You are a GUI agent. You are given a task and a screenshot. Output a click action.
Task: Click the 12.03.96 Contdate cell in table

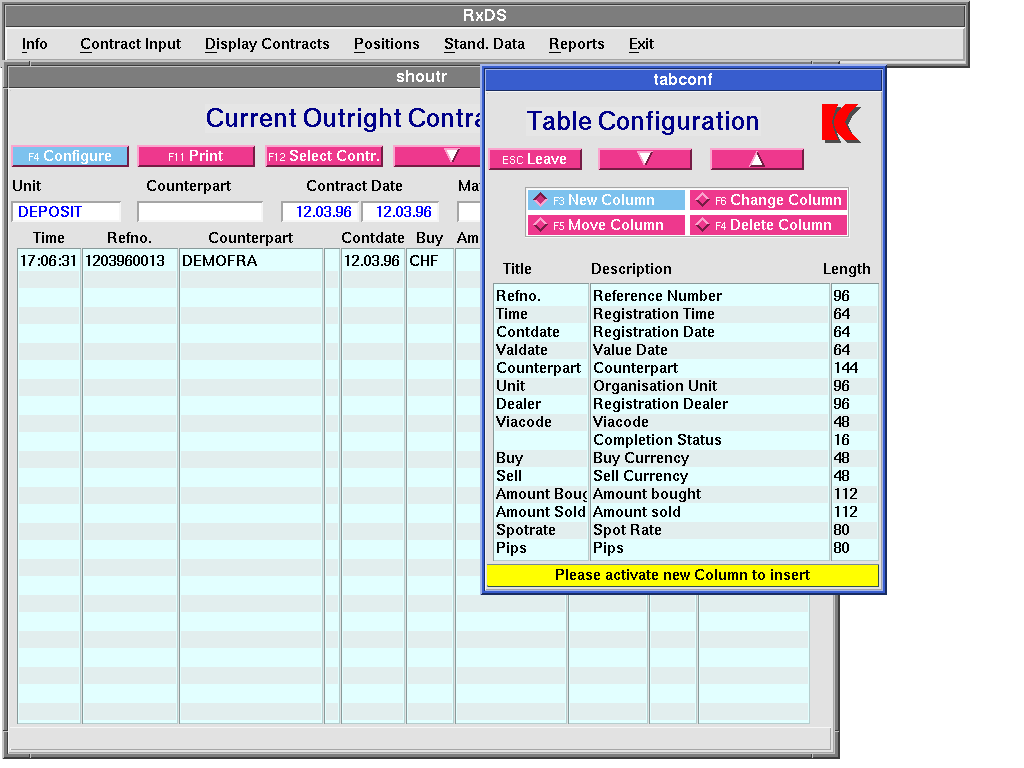click(x=372, y=261)
